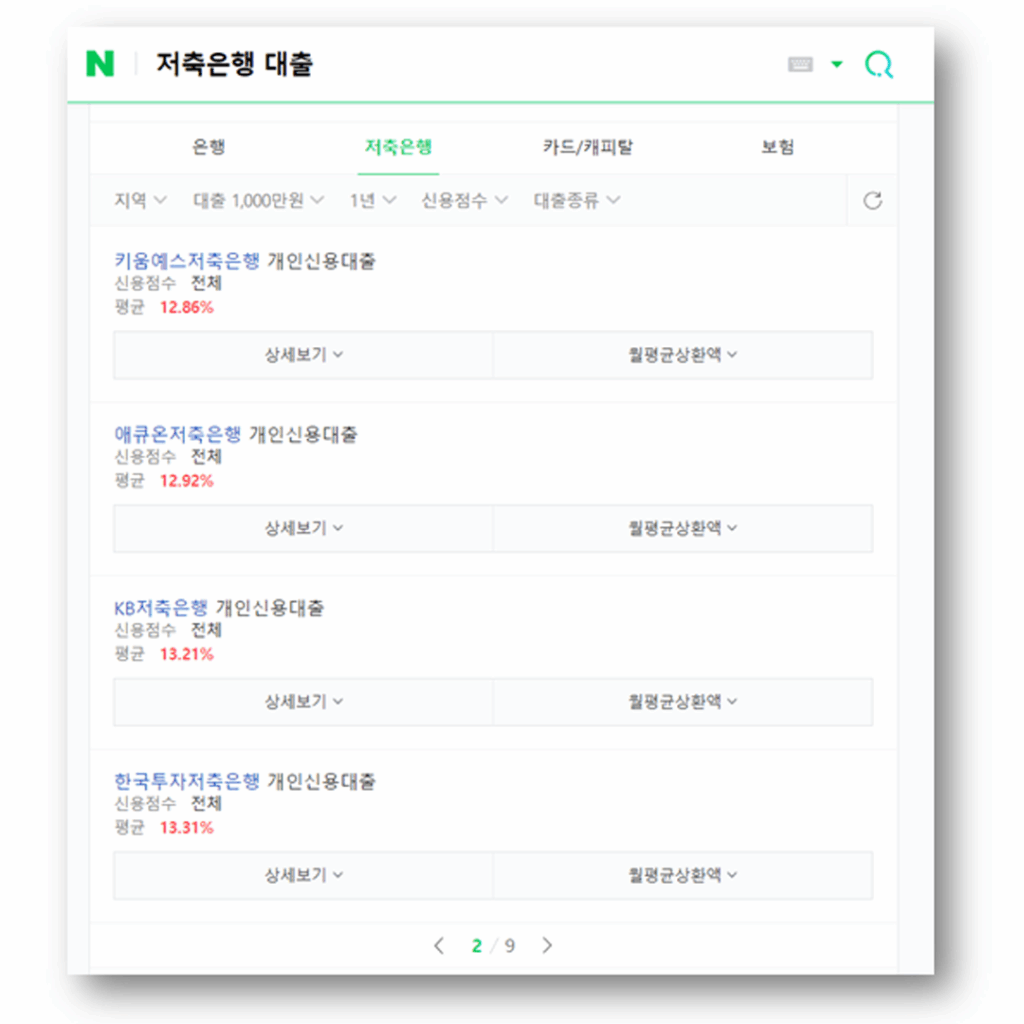
Task: Expand the green arrow beside keyboard icon
Action: click(837, 65)
